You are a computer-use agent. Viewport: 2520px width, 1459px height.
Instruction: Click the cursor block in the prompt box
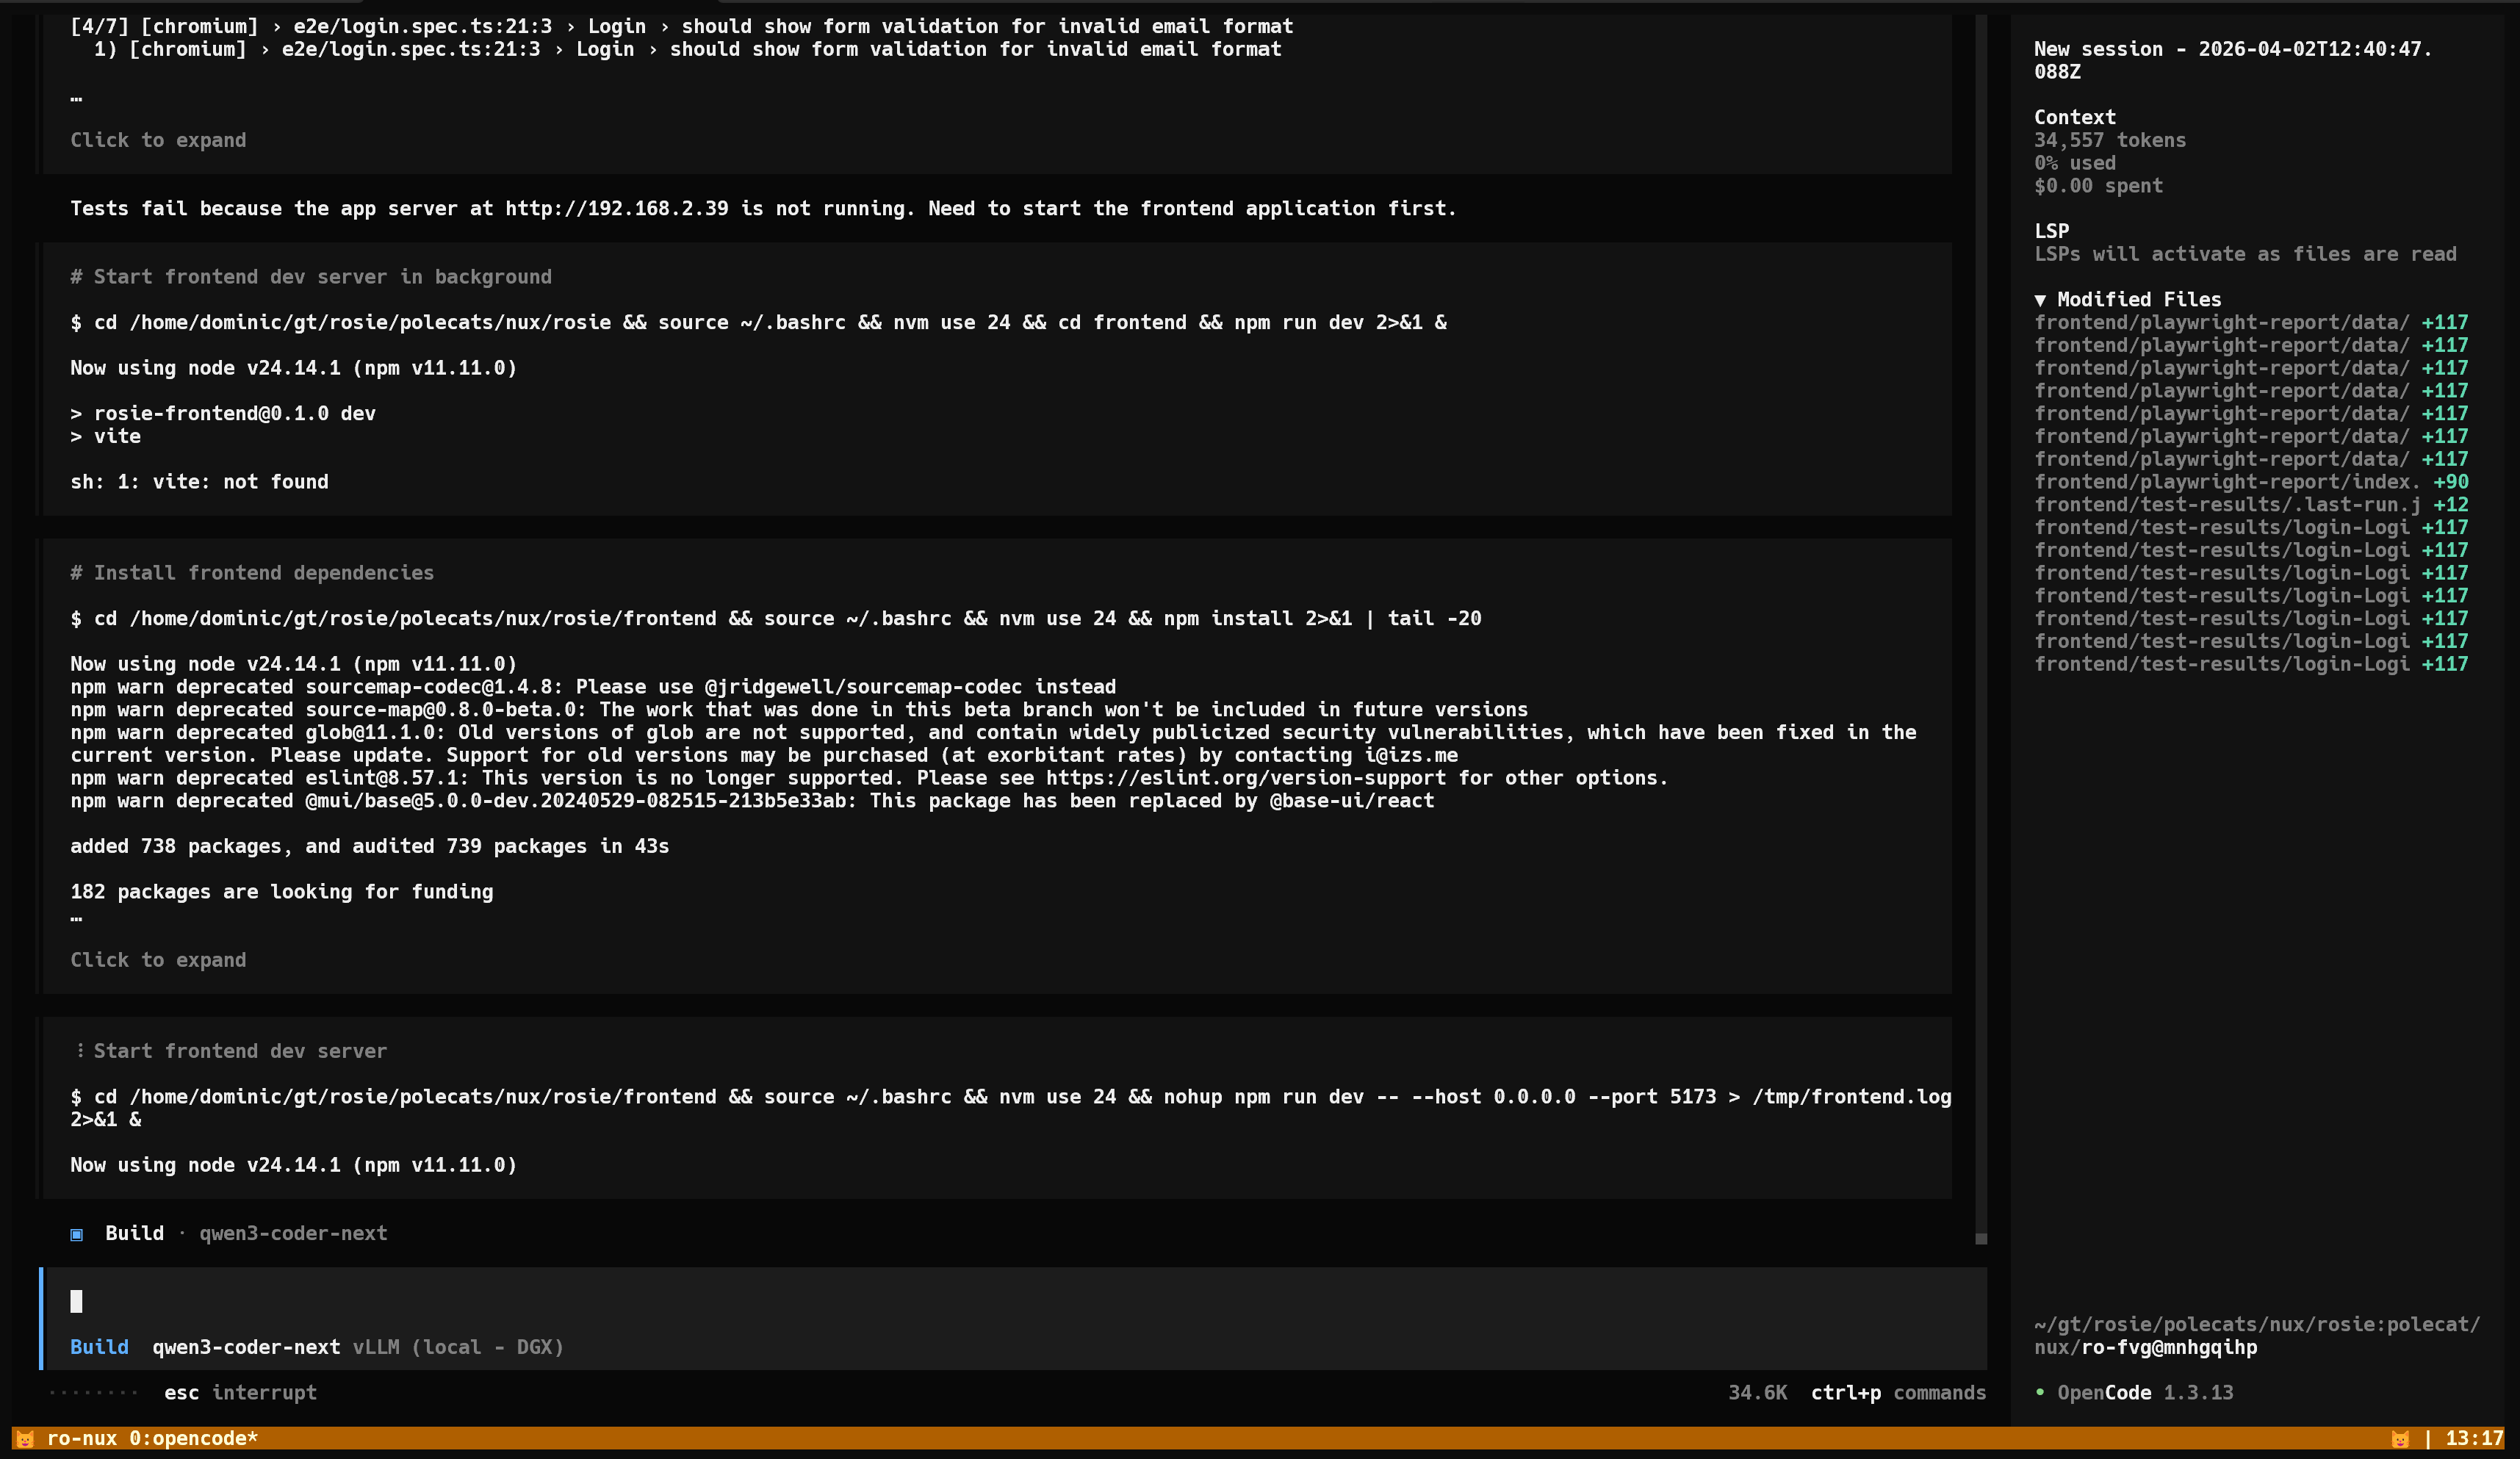pyautogui.click(x=77, y=1302)
